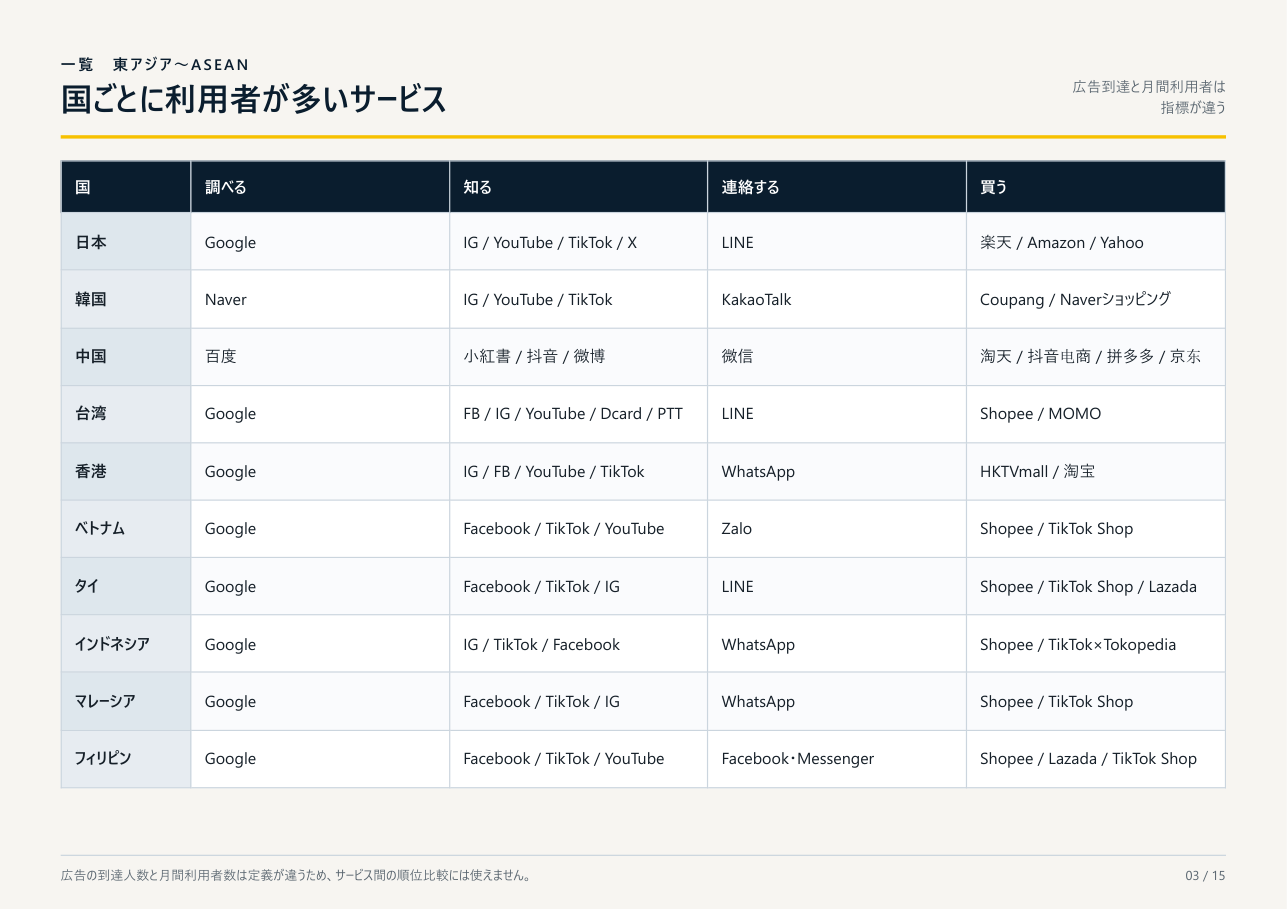
Task: Click the LINE cell in タイ row
Action: pos(837,587)
